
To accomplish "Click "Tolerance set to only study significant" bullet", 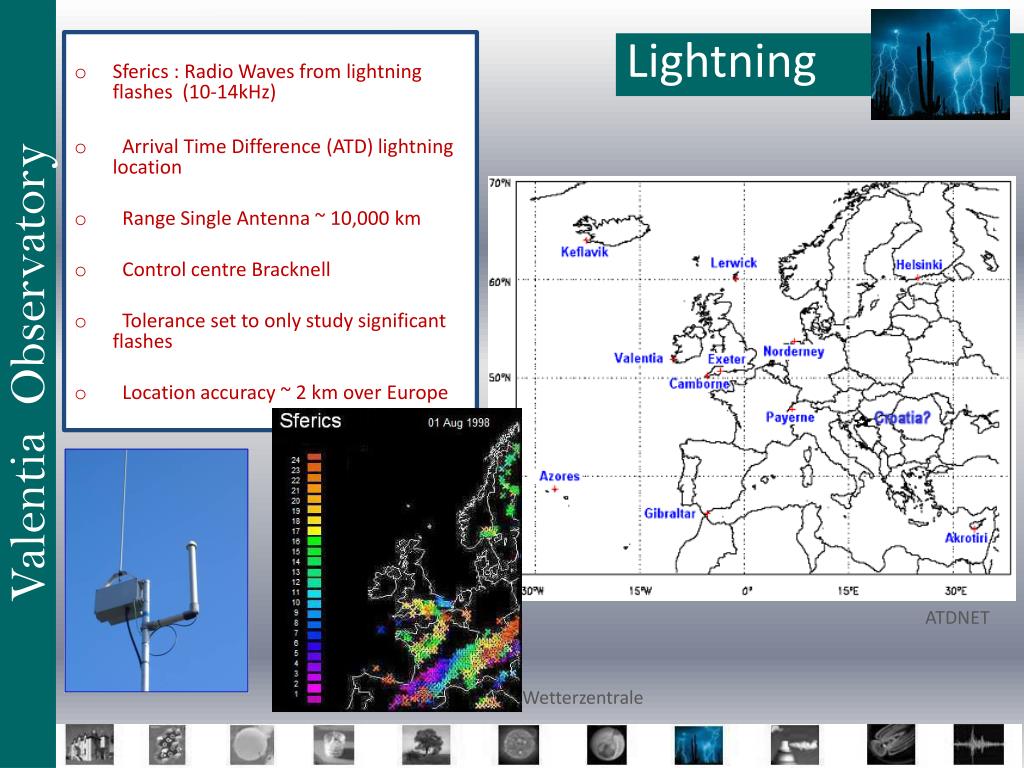I will 280,331.
